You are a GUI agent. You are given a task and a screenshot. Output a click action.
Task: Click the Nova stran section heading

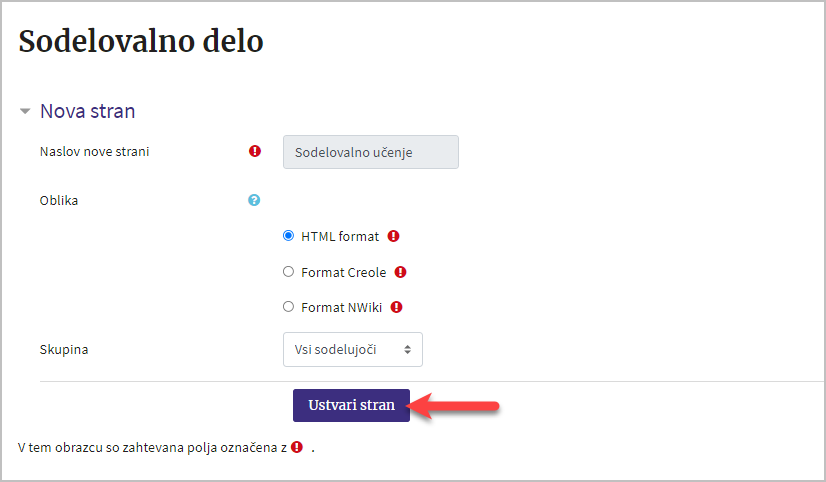tap(87, 111)
